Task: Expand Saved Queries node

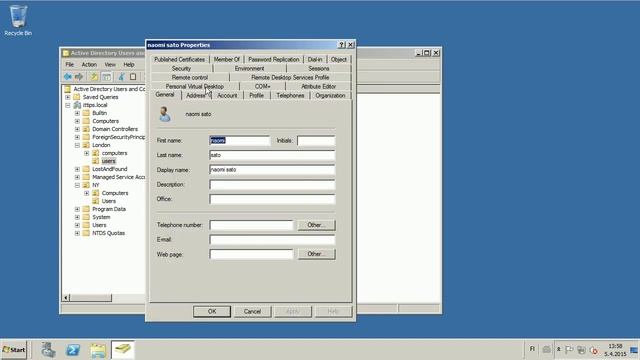Action: [68, 97]
